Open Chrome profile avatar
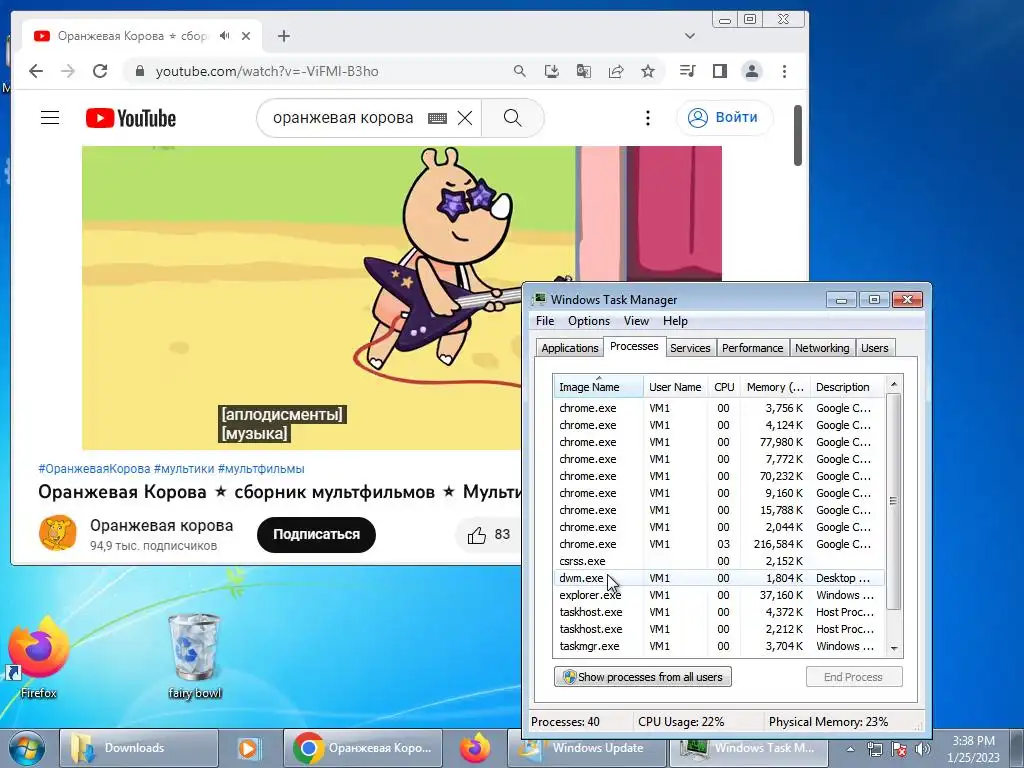 [752, 71]
